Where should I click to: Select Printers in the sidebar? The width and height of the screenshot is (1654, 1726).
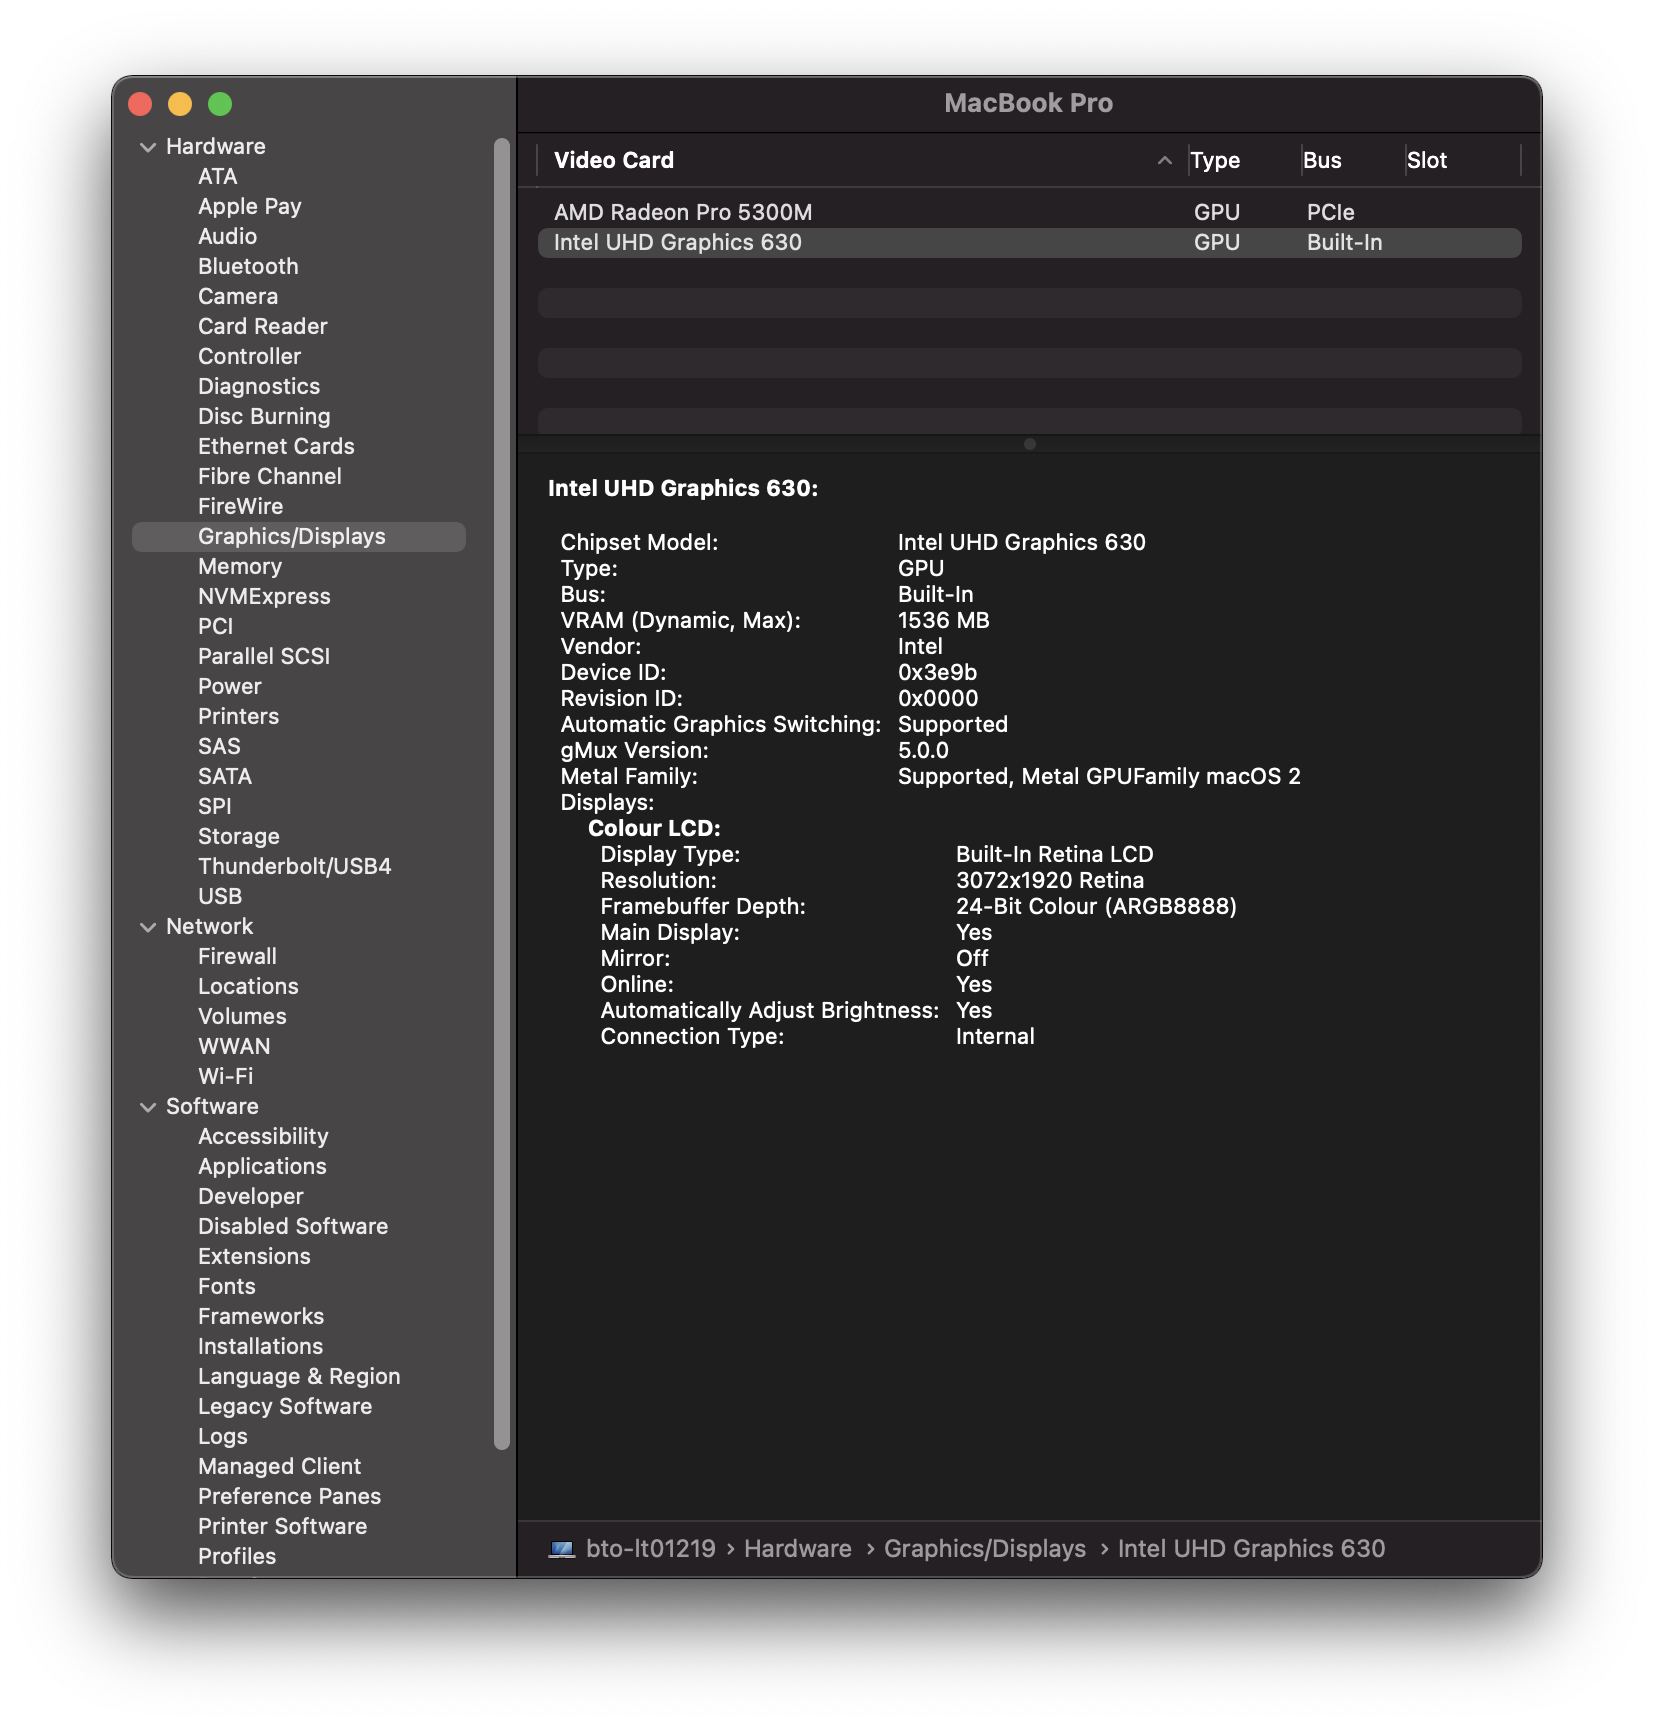coord(238,717)
